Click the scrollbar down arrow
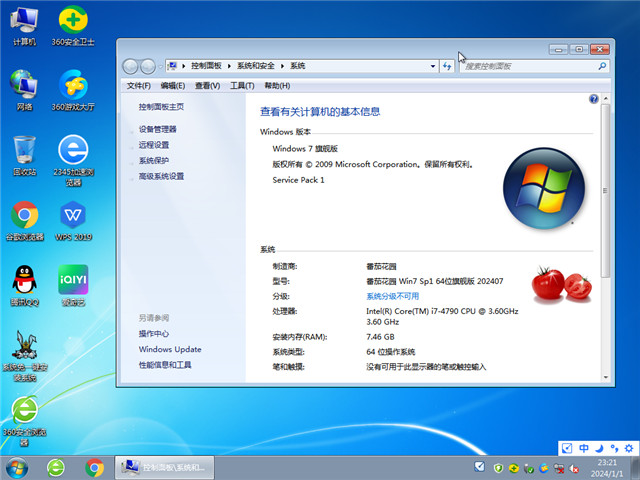The image size is (640, 480). click(605, 378)
